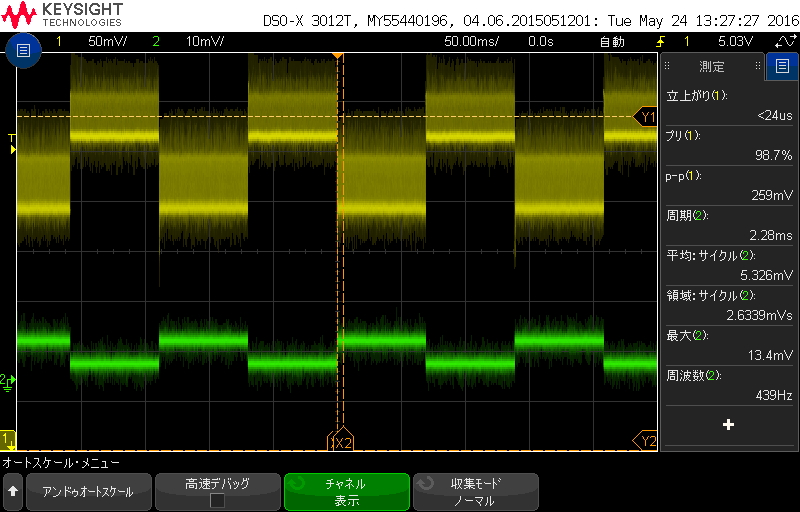The image size is (800, 512).
Task: Toggle the 高速デバッグ checkbox
Action: (x=217, y=500)
